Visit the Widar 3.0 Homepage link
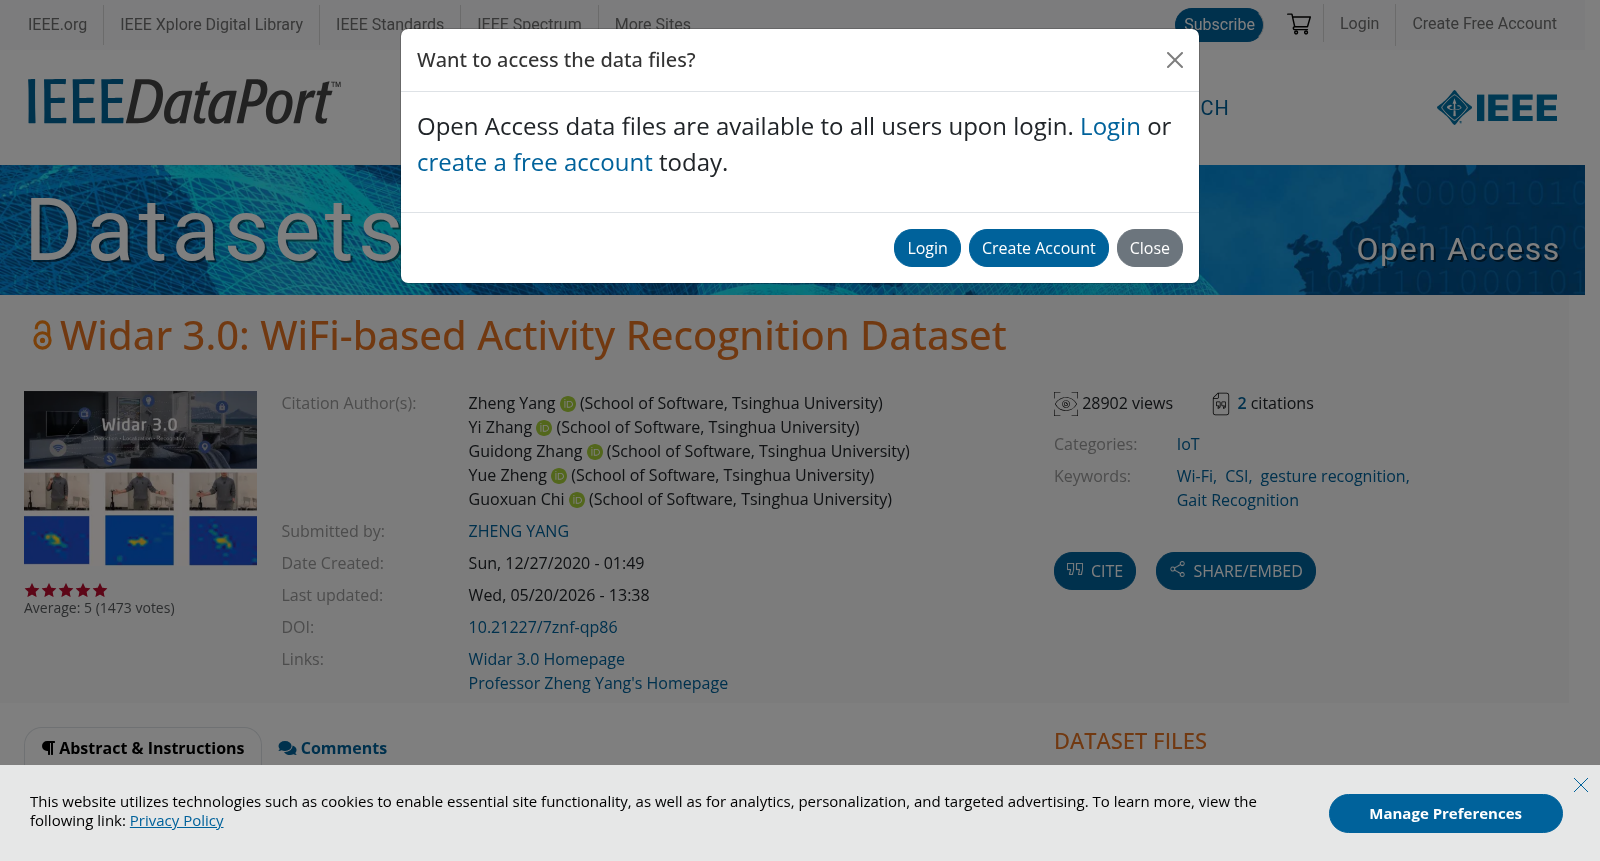 [546, 659]
